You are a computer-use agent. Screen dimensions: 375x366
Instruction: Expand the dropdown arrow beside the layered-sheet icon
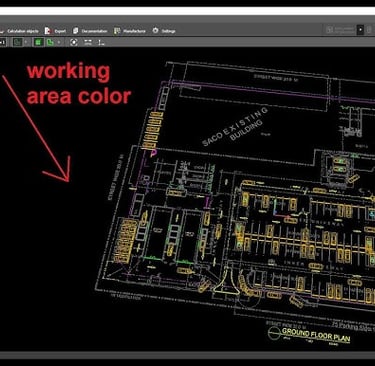59,42
